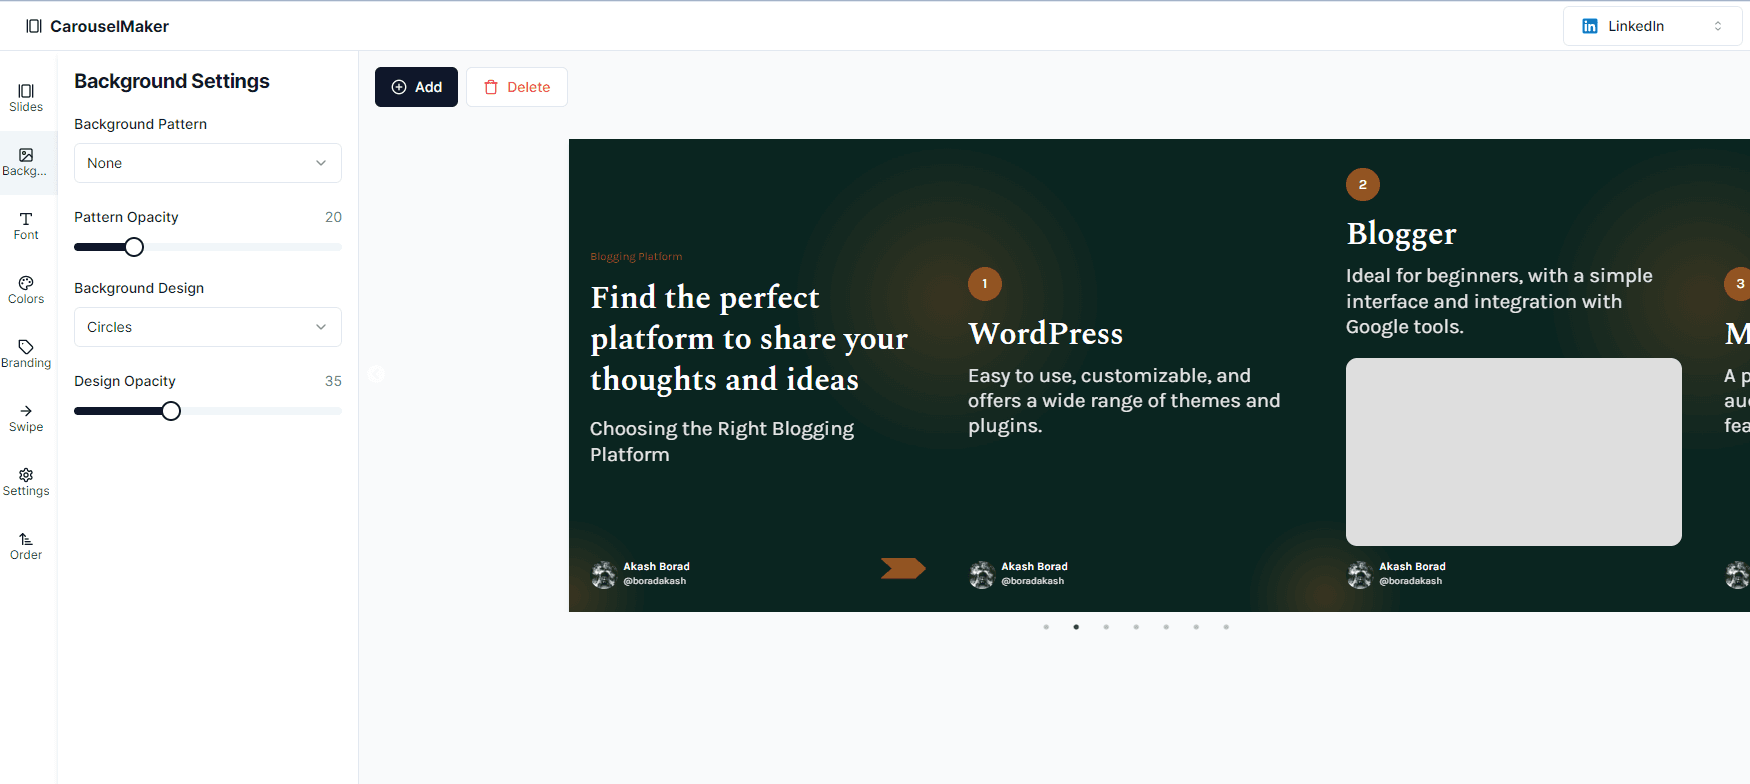
Task: Click the WordPress description paragraph
Action: [1124, 400]
